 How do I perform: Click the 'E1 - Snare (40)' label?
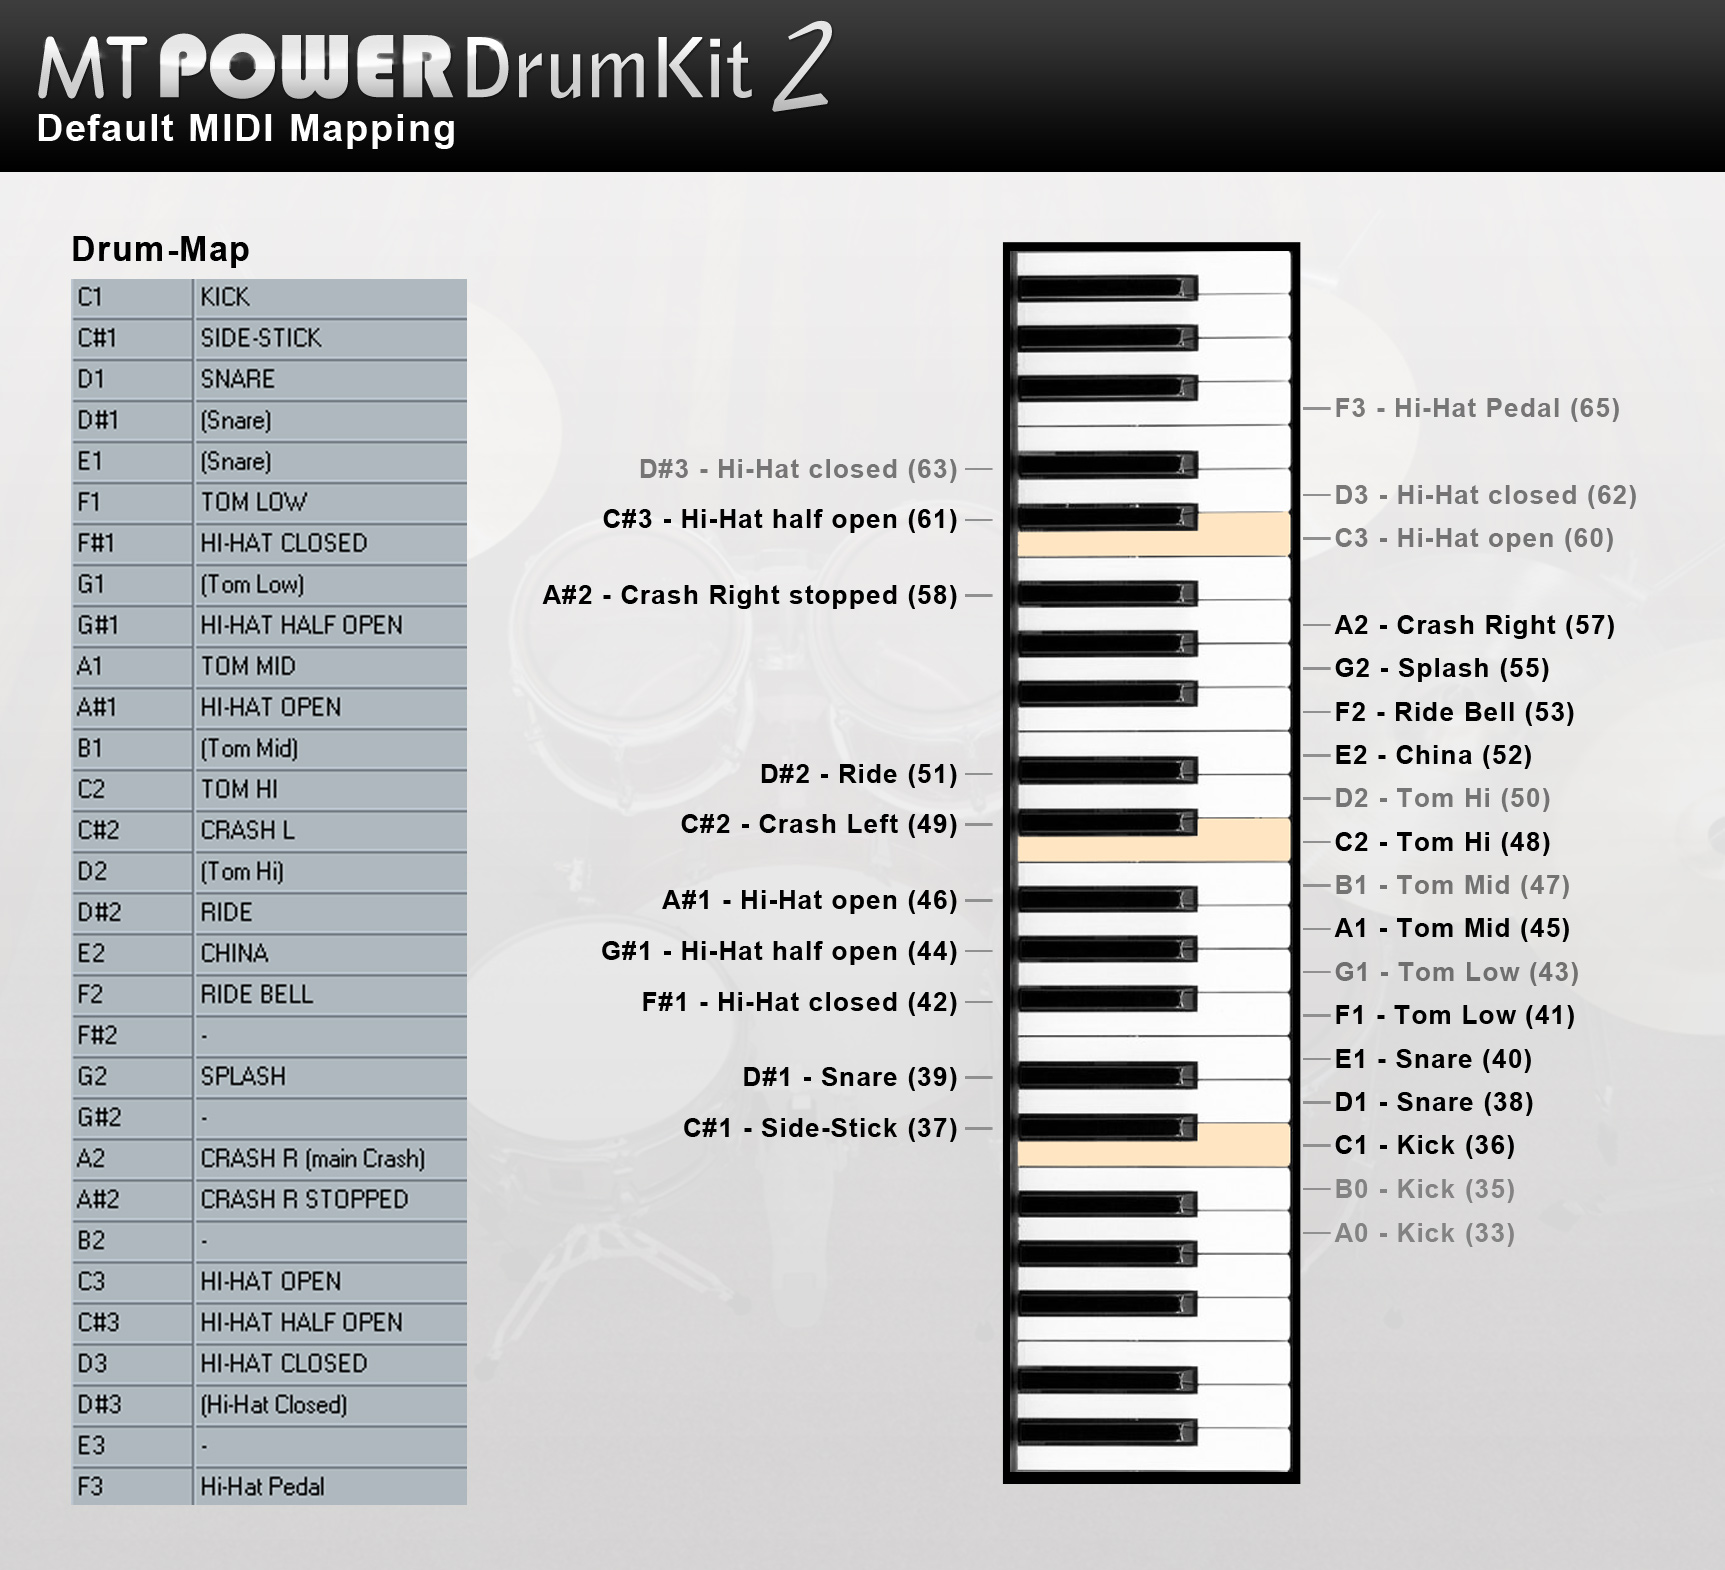[1433, 1059]
